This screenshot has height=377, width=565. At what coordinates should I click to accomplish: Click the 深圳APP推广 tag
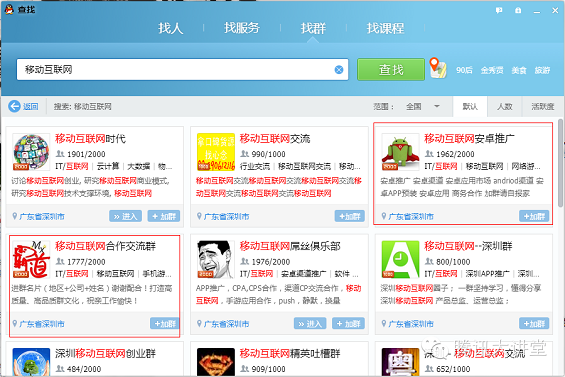[x=487, y=274]
